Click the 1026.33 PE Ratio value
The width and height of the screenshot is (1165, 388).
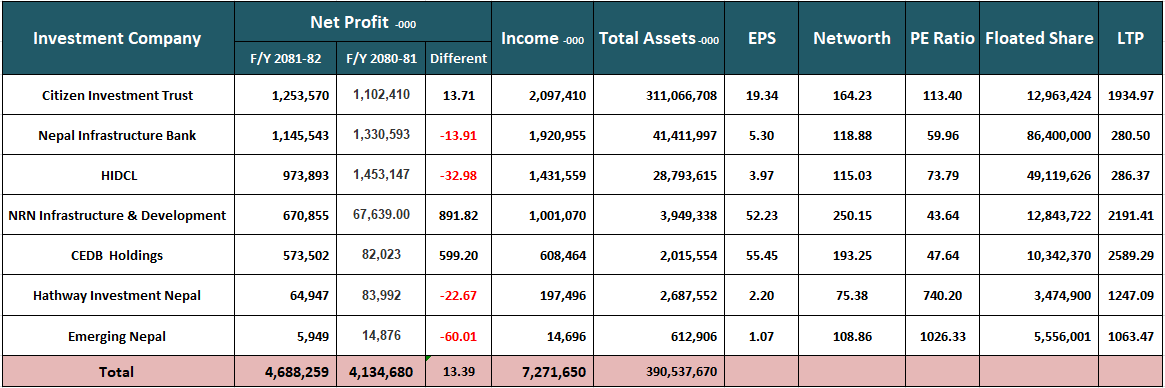coord(942,336)
